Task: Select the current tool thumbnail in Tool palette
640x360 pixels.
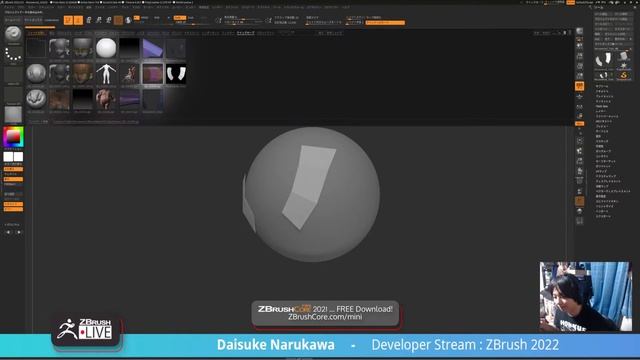Action: pos(603,60)
